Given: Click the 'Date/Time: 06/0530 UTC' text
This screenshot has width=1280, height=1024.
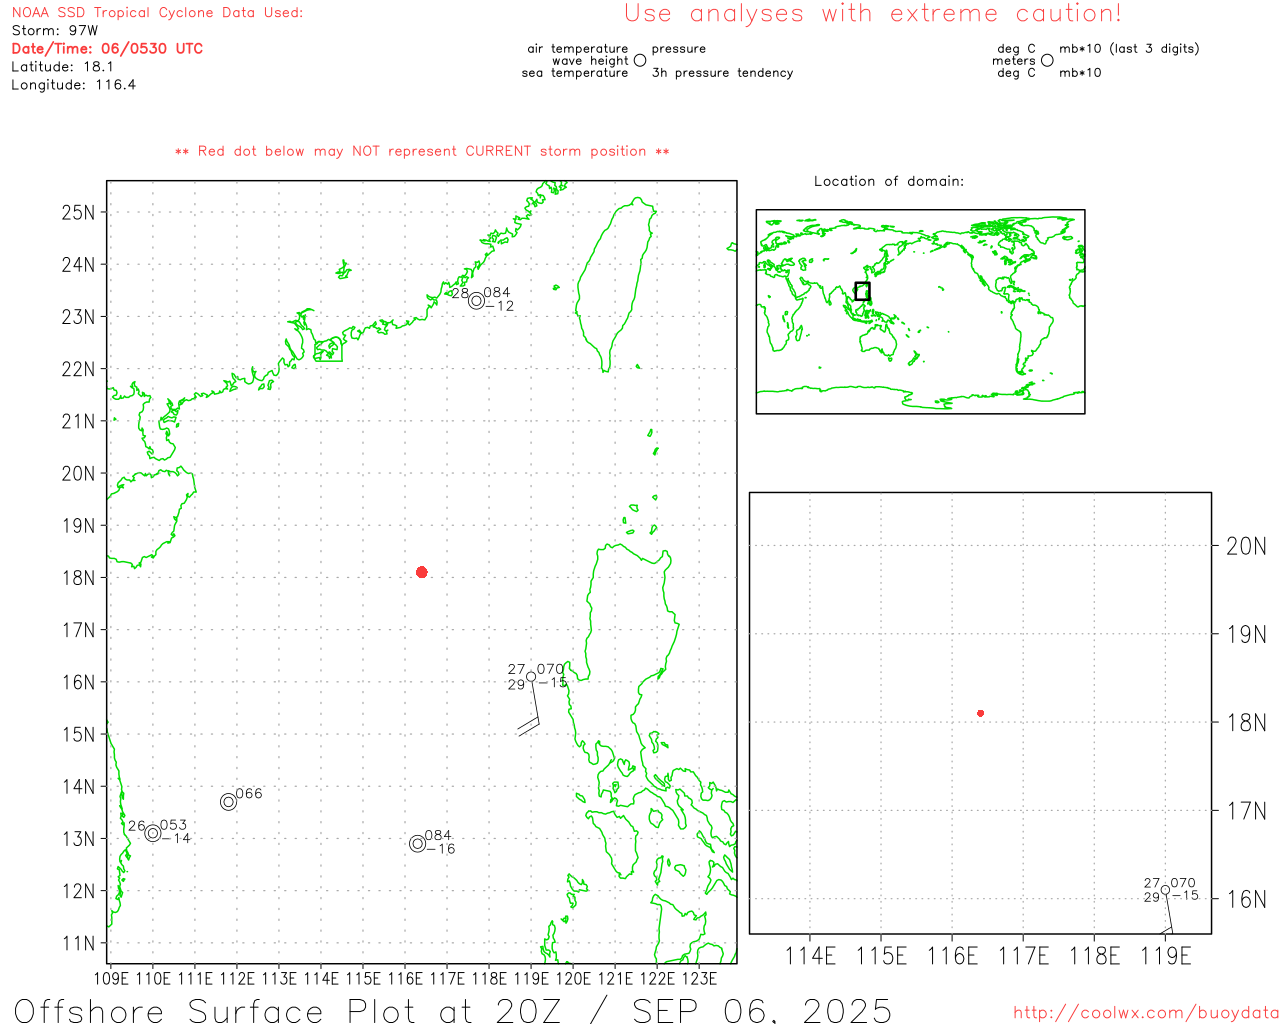Looking at the screenshot, I should 107,49.
